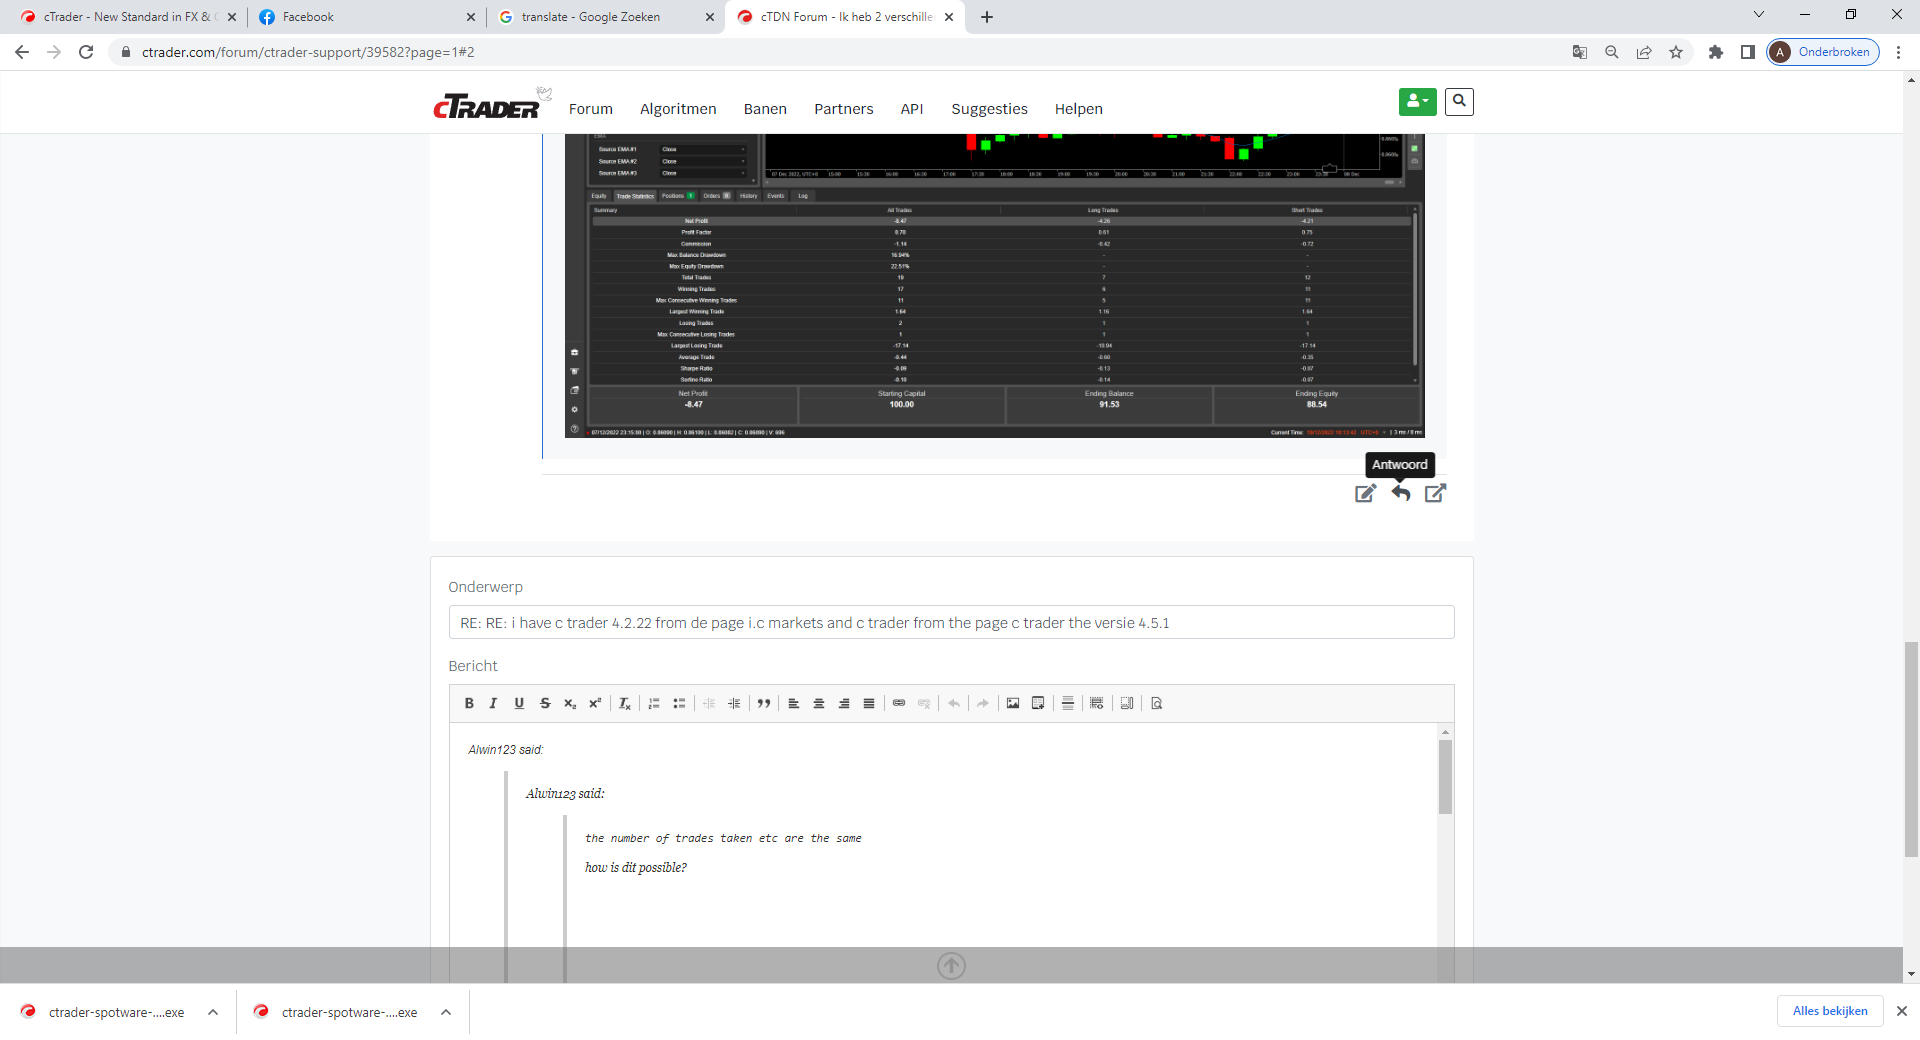
Task: Switch to the translate Google Zoeken tab
Action: pos(606,17)
